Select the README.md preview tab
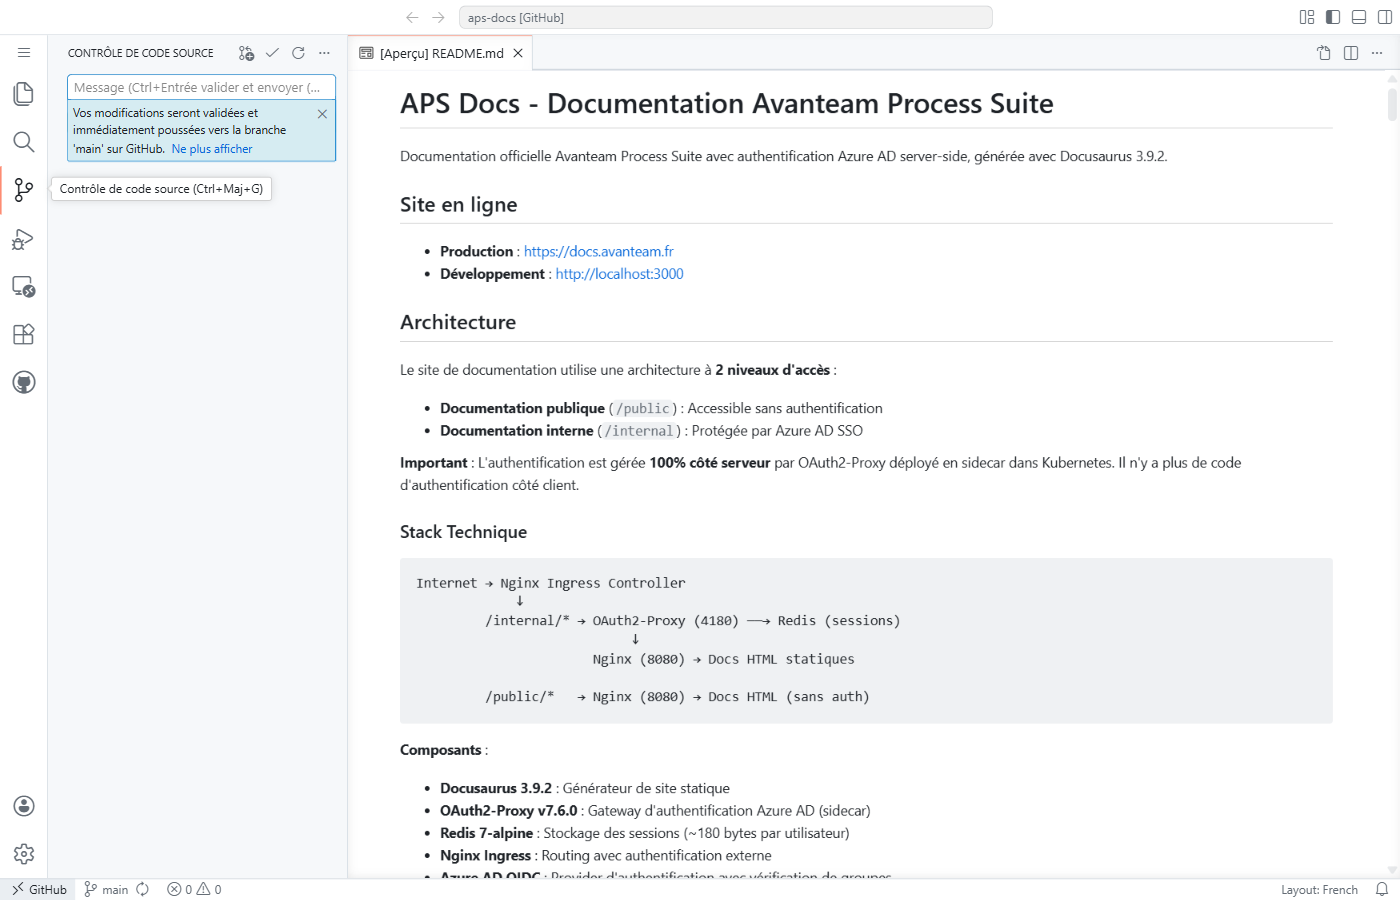The height and width of the screenshot is (900, 1400). coord(441,54)
